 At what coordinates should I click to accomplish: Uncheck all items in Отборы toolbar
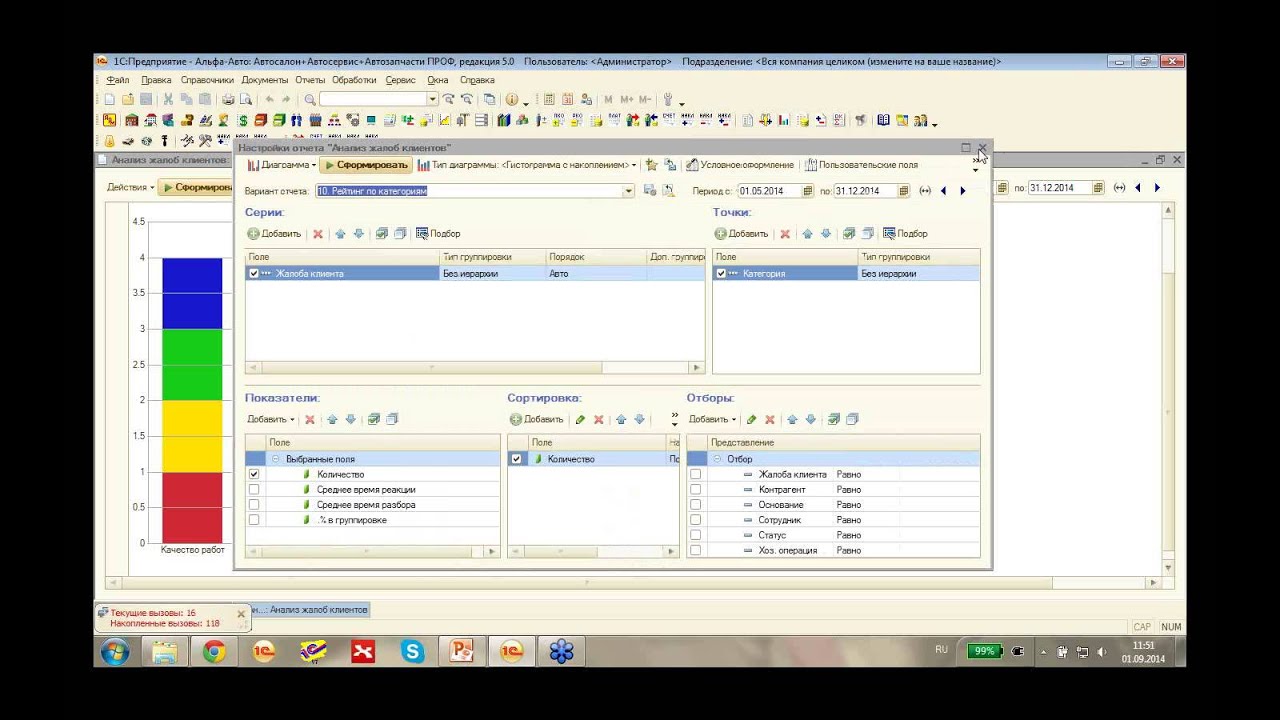[x=852, y=420]
